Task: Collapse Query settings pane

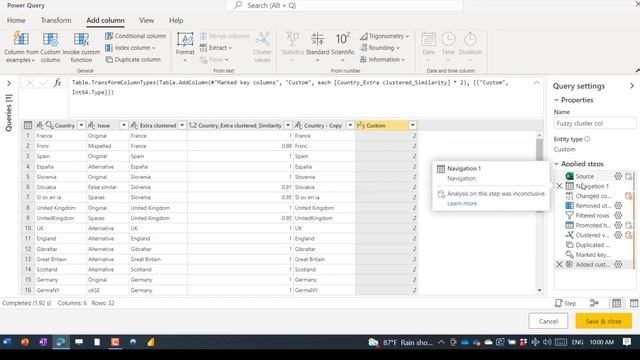Action: click(631, 86)
